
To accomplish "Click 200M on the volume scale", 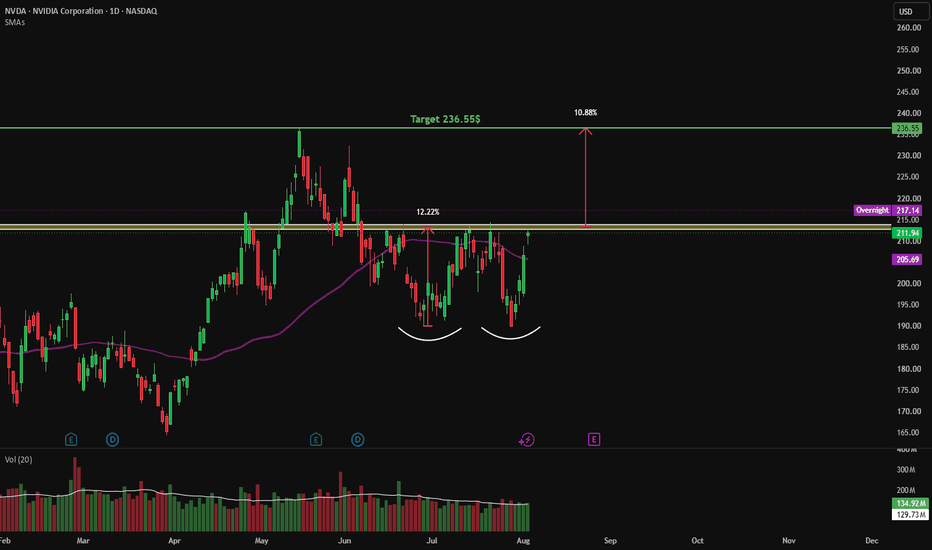I will (906, 491).
